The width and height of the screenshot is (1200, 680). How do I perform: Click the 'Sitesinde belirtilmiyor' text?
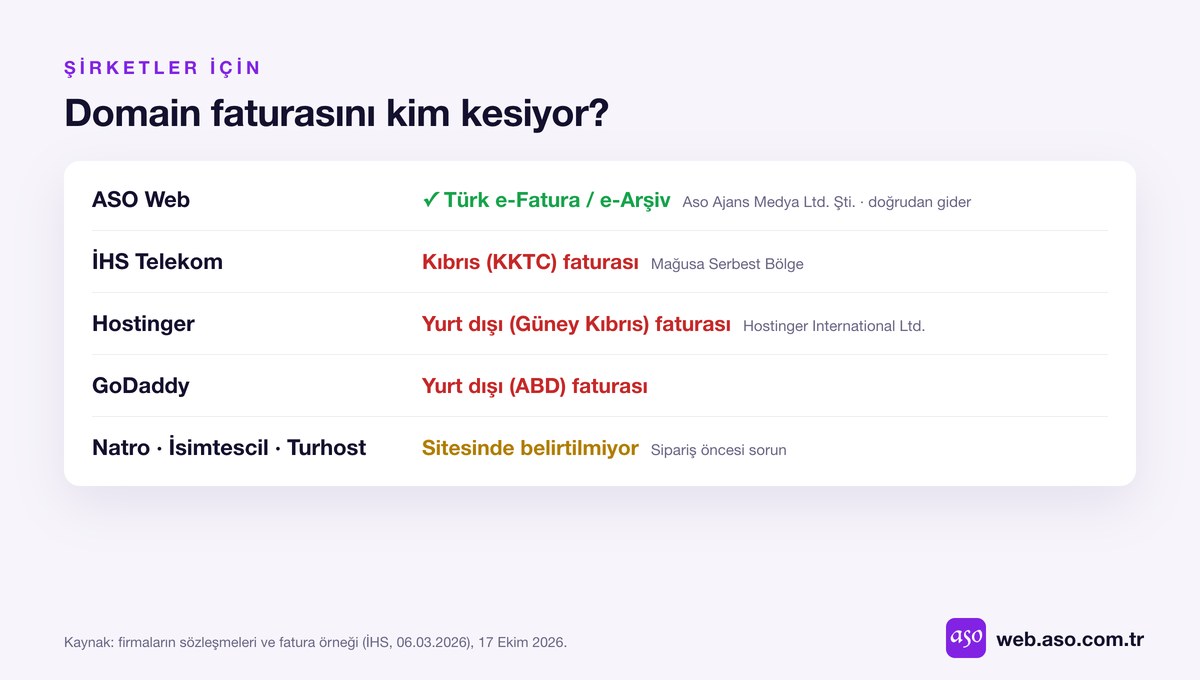530,448
